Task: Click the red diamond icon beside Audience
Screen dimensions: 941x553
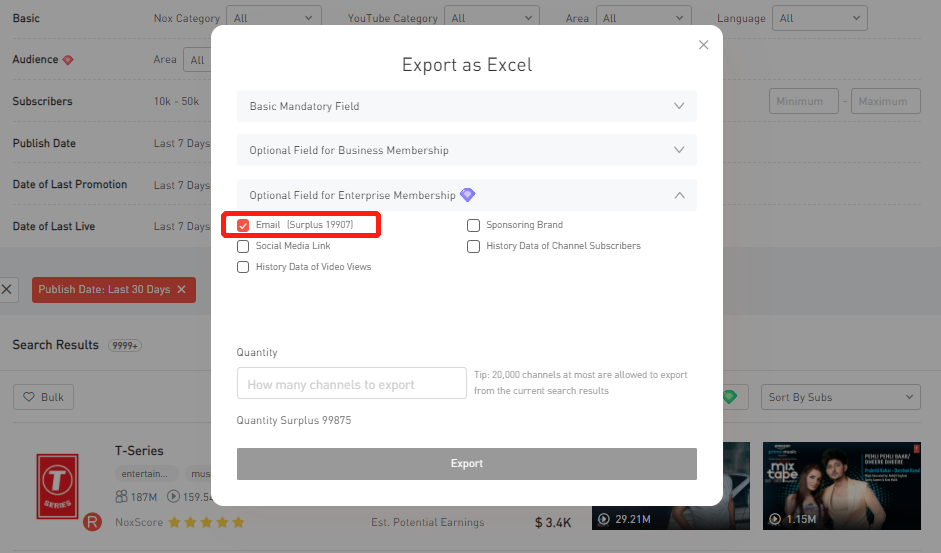Action: (x=68, y=60)
